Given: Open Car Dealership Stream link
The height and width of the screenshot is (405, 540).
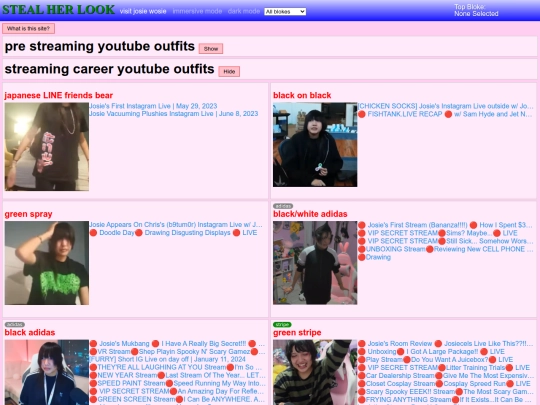Looking at the screenshot, I should 446,375.
